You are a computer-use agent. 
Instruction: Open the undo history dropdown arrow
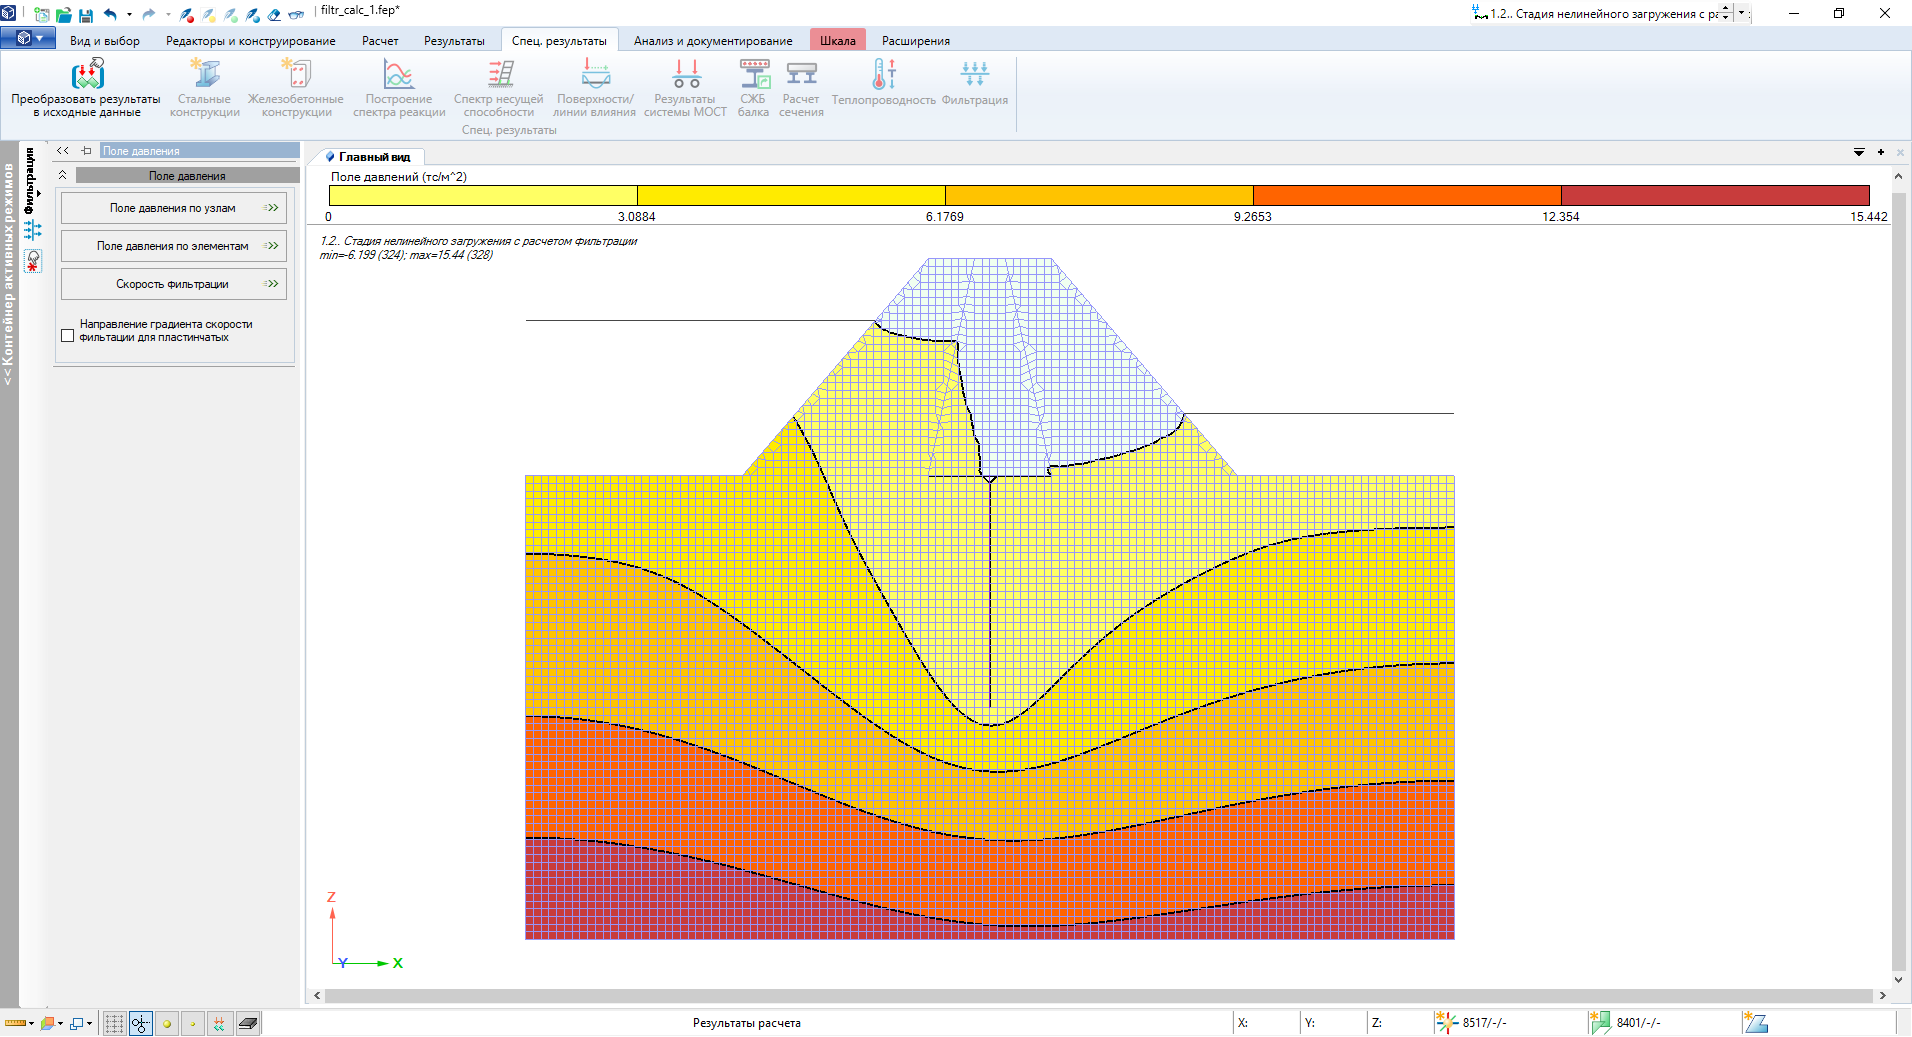click(129, 15)
